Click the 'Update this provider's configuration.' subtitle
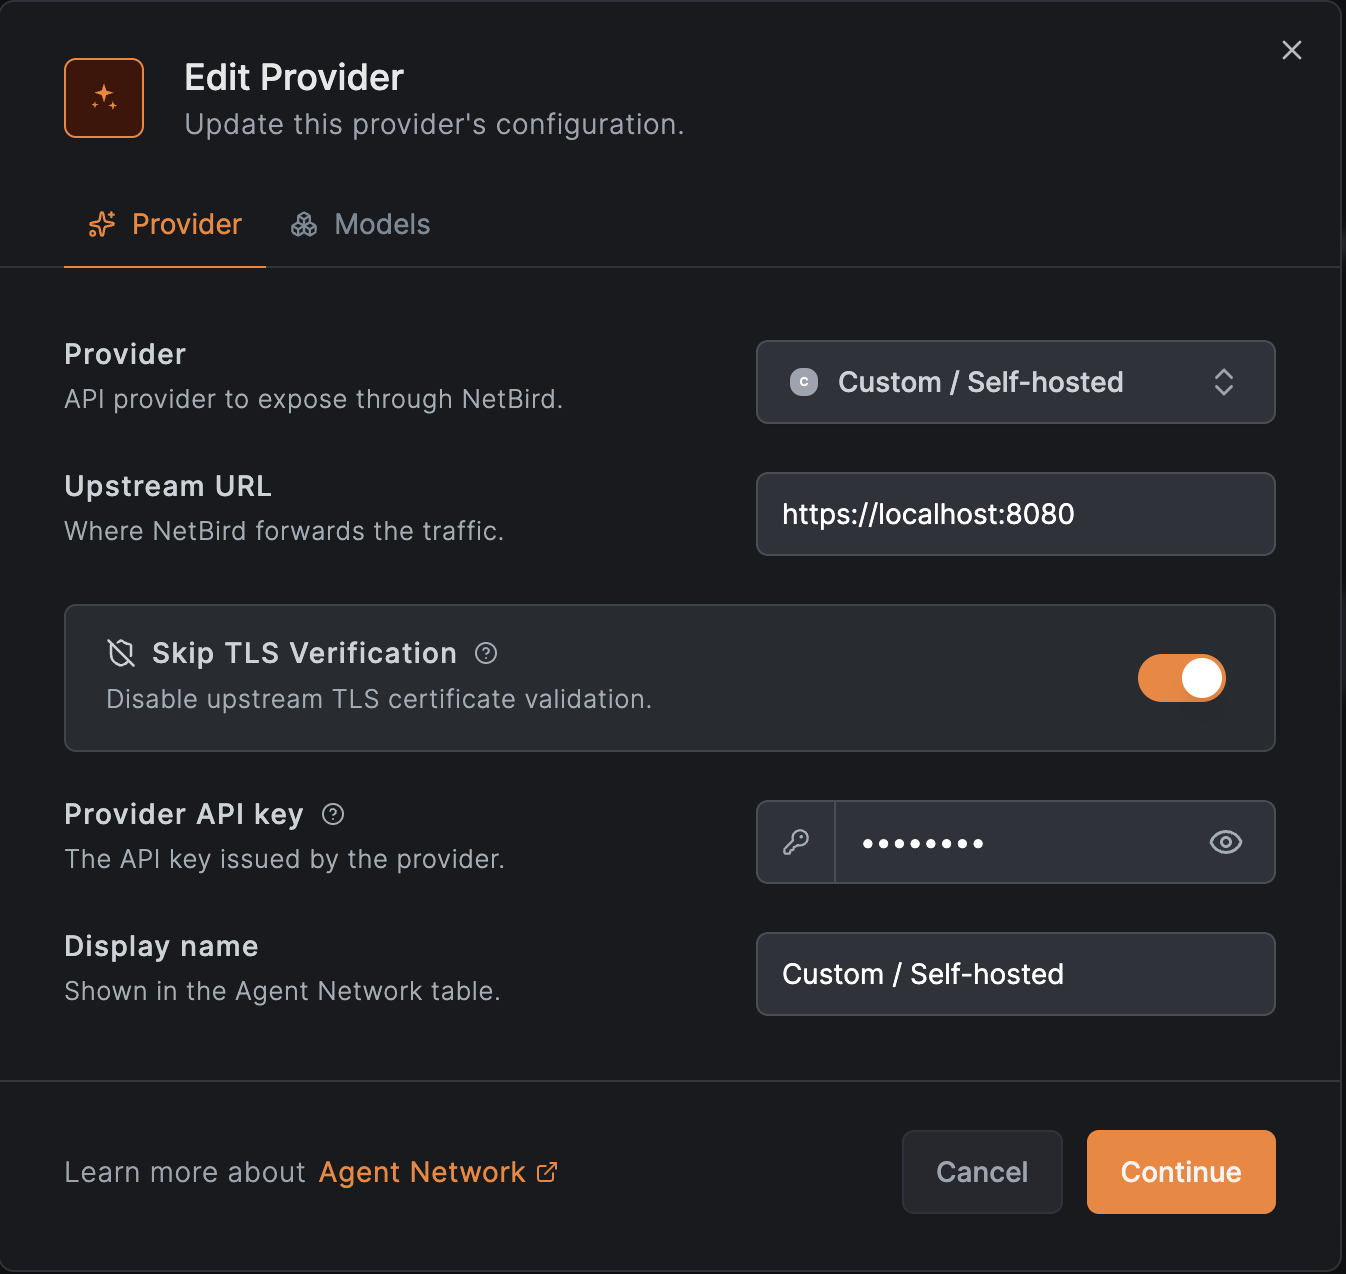Image resolution: width=1346 pixels, height=1274 pixels. [x=434, y=125]
